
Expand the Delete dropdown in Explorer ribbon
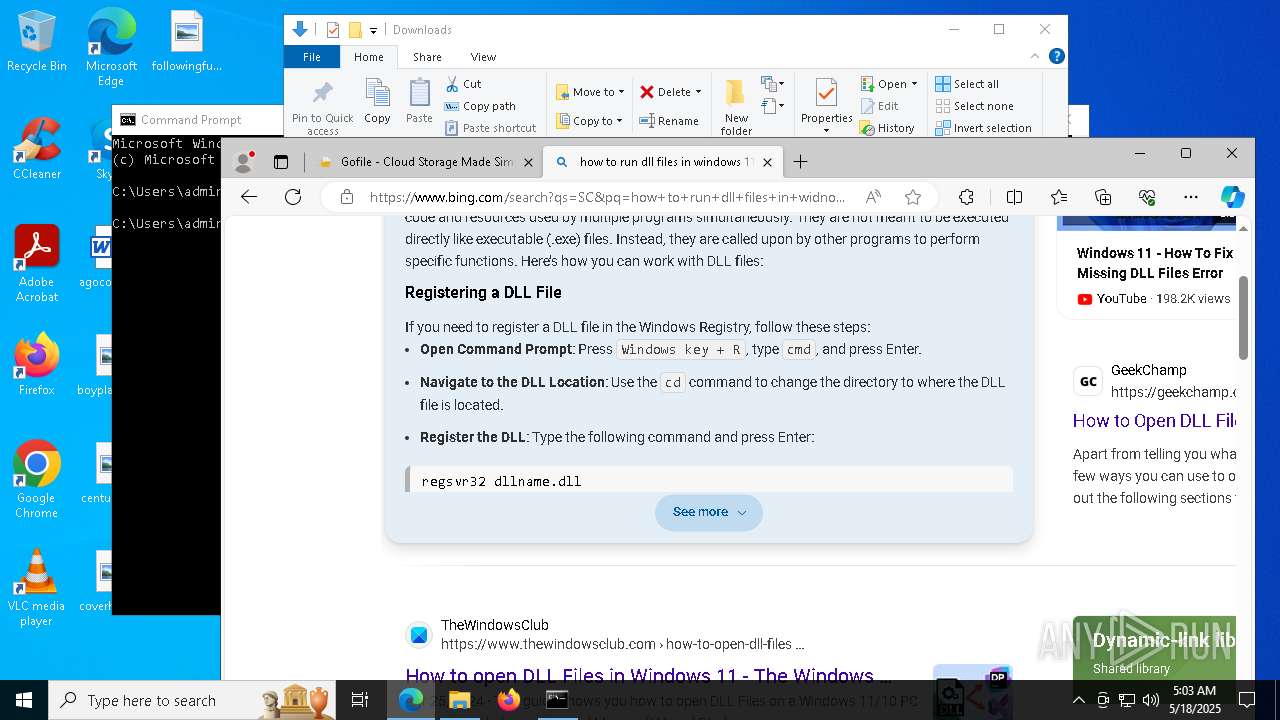coord(698,92)
